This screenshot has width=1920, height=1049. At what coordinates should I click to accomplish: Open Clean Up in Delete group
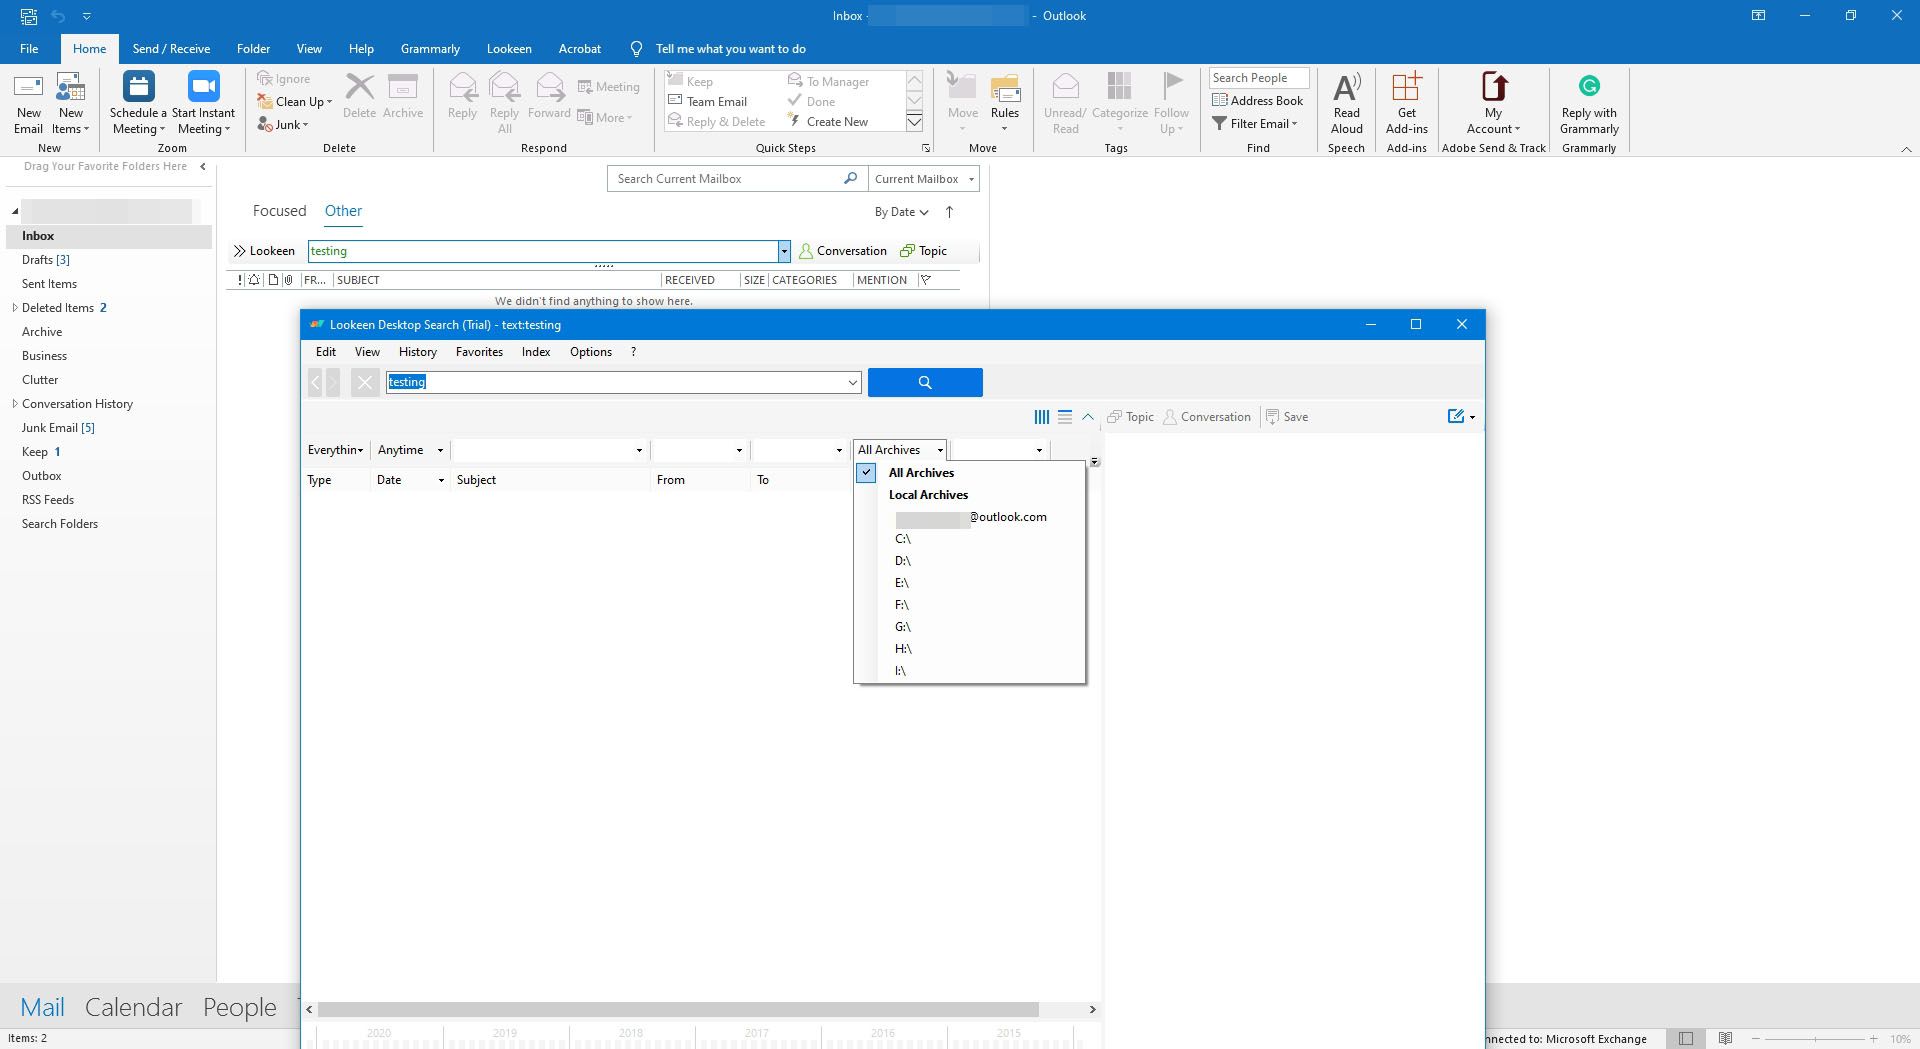tap(295, 101)
